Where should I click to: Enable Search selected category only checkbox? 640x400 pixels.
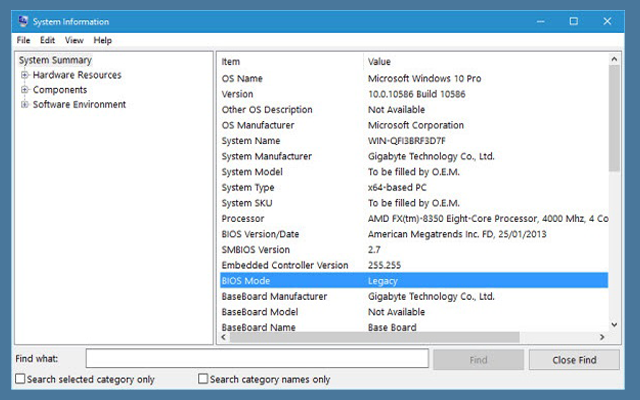(x=21, y=379)
